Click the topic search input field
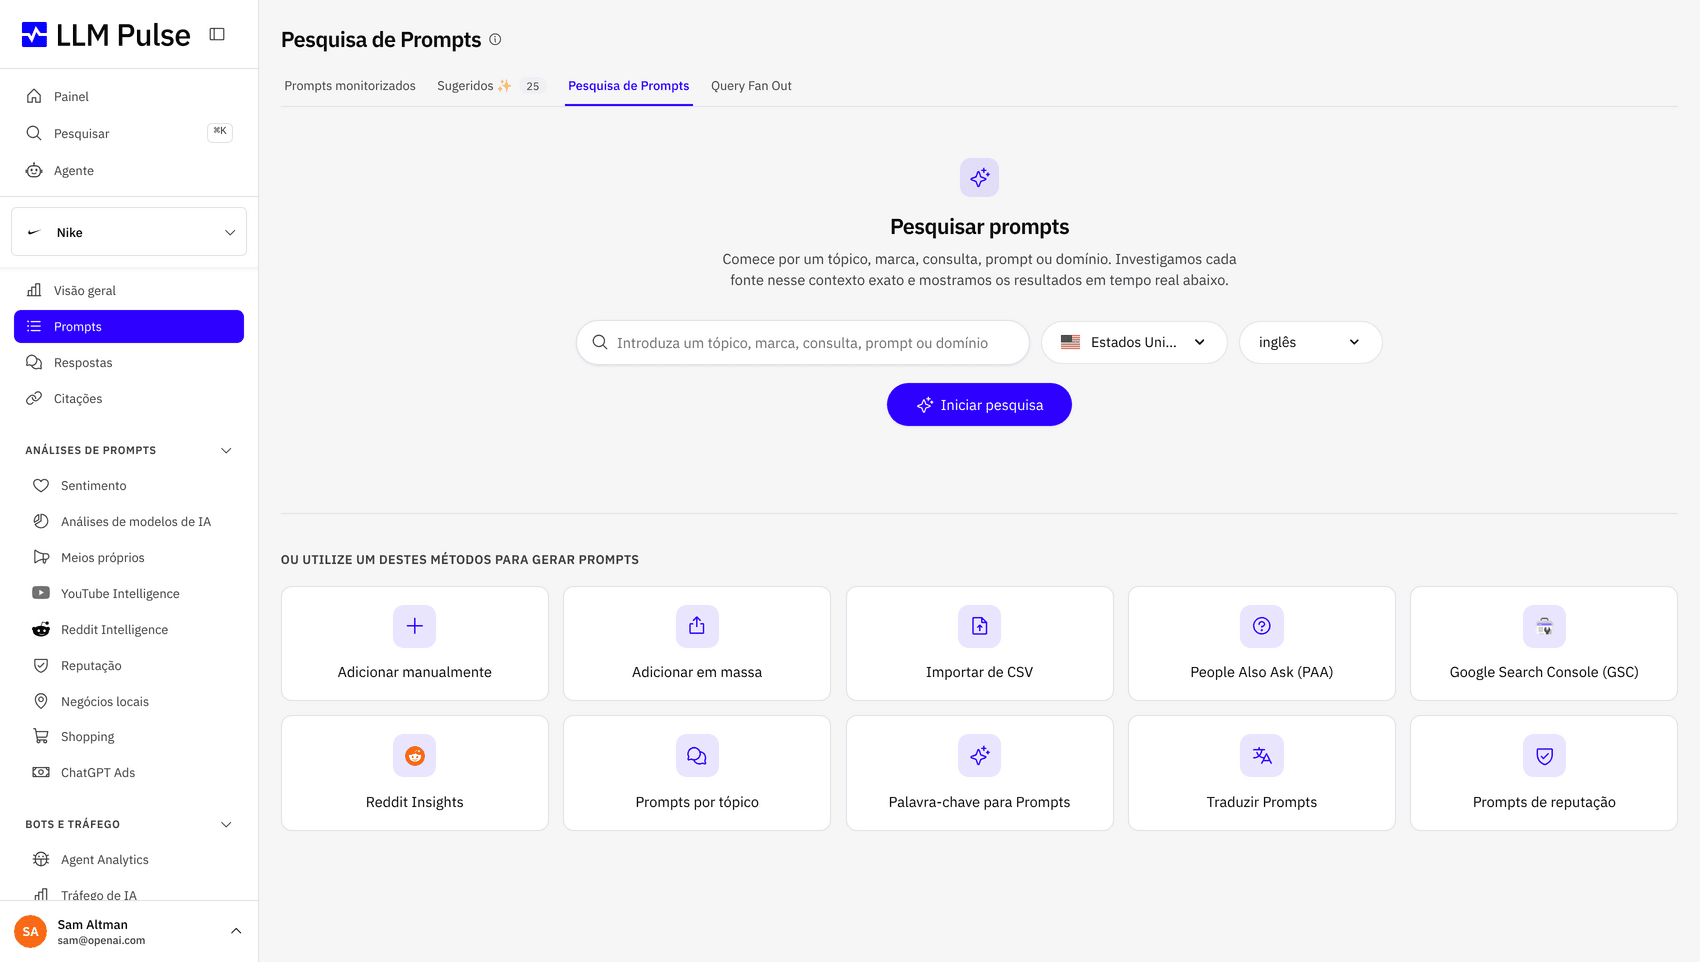This screenshot has height=962, width=1700. 803,342
